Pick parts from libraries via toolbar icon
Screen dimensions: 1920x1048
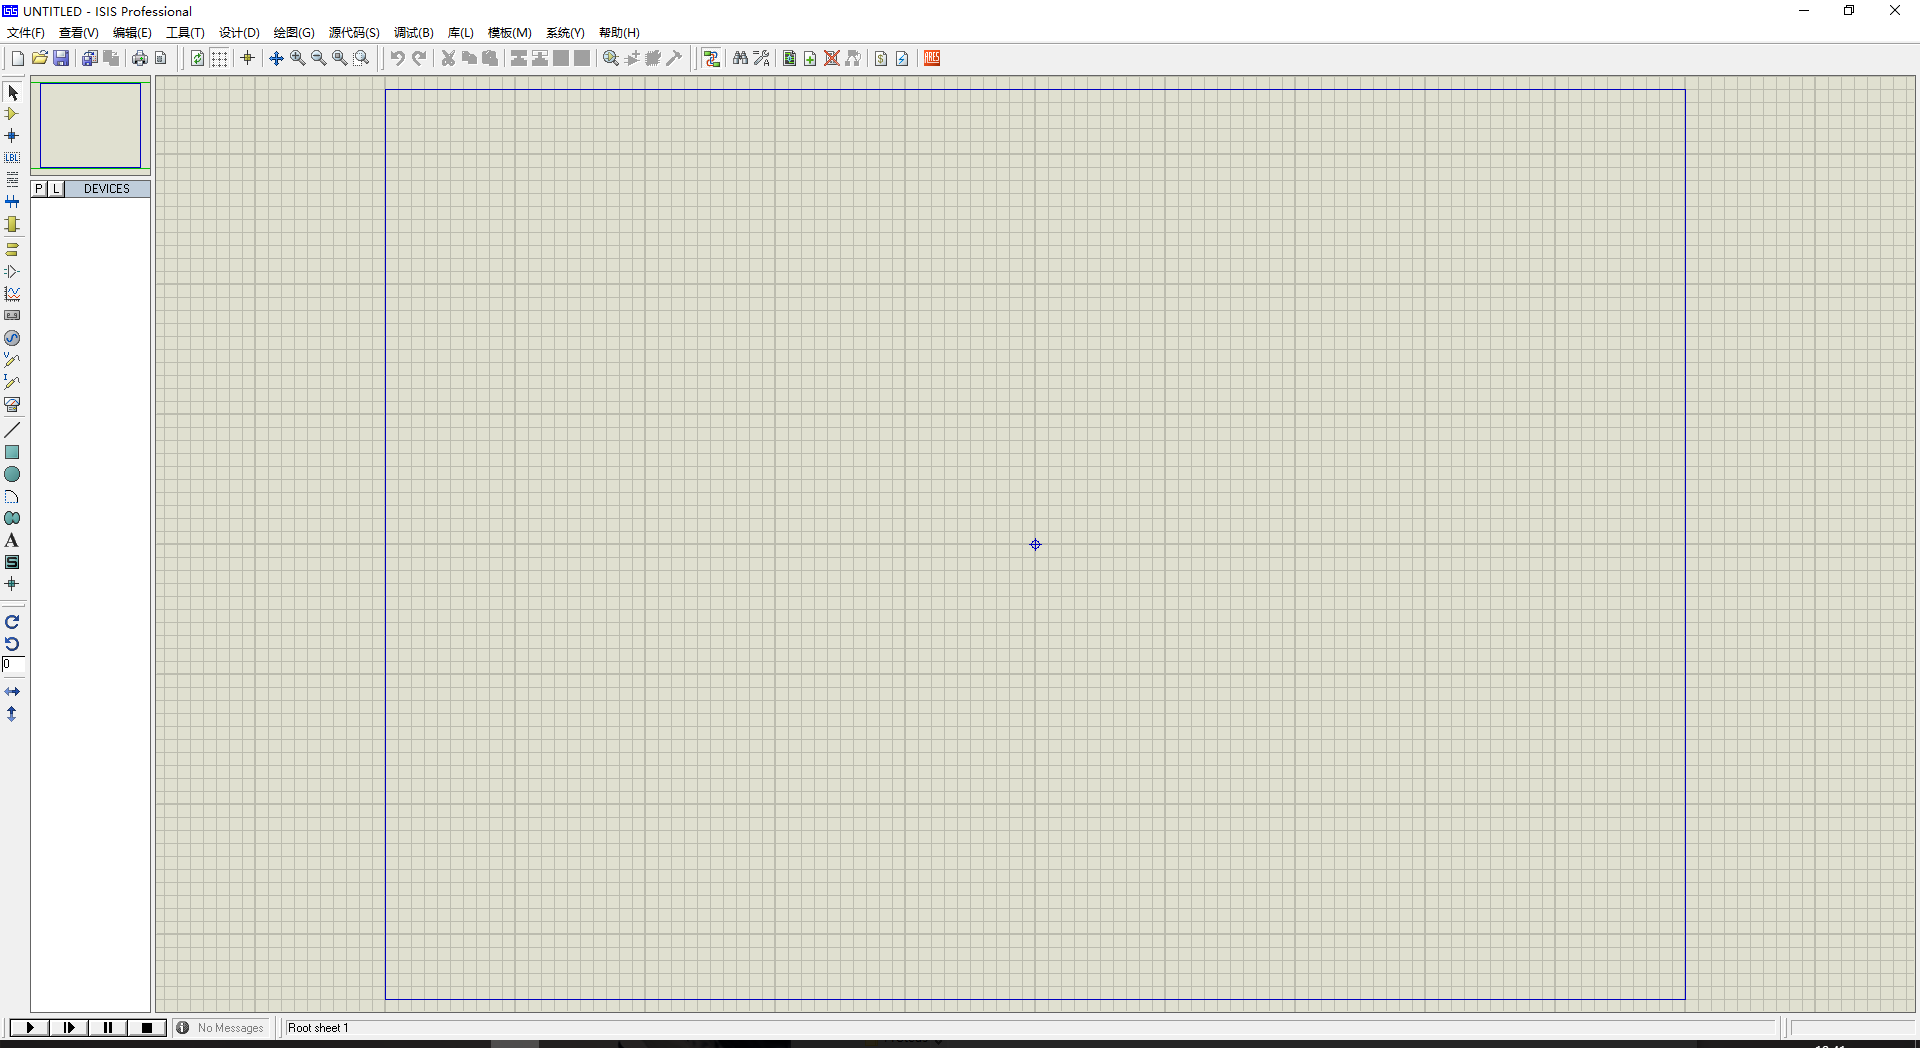coord(611,58)
